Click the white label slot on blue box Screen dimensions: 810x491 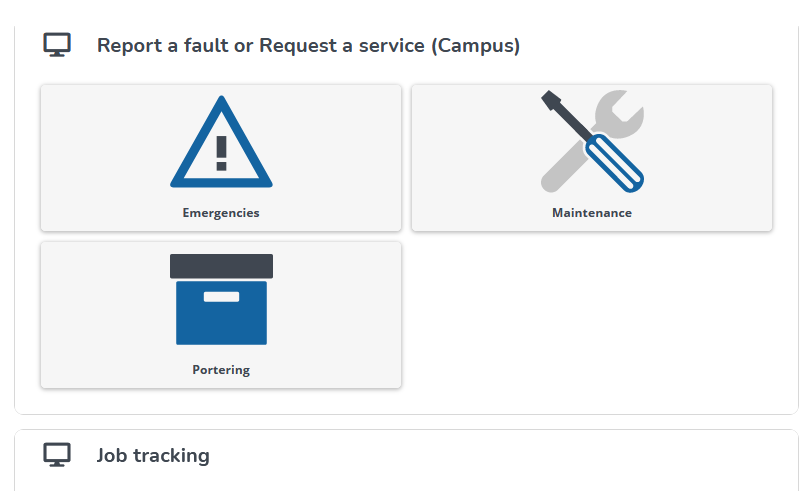coord(221,297)
